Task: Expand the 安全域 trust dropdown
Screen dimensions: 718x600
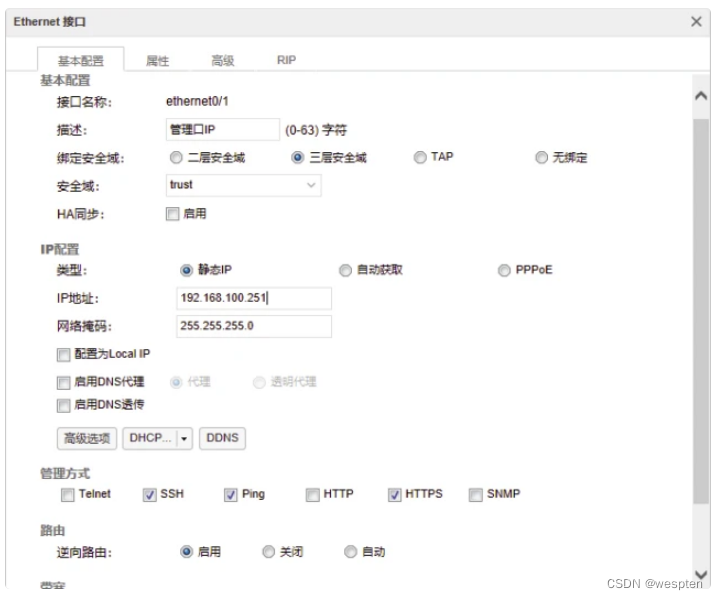Action: click(x=311, y=185)
